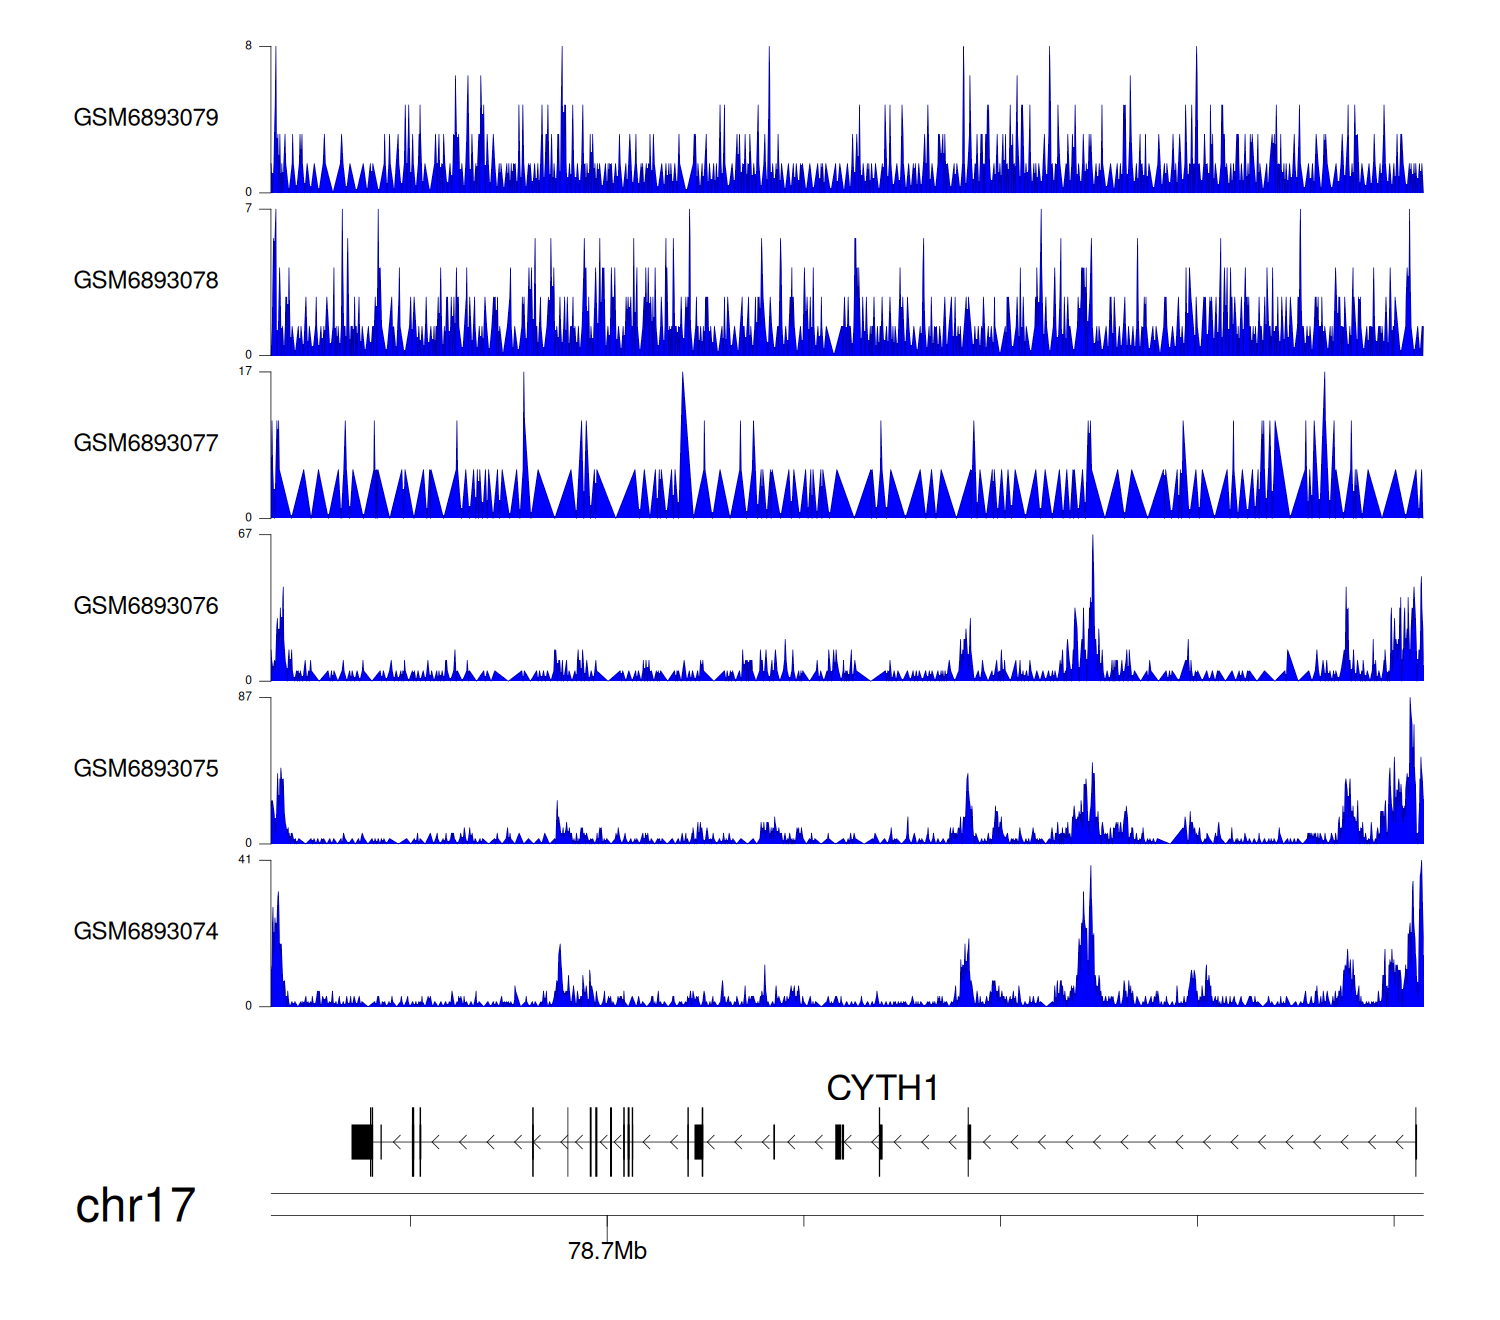Viewport: 1500px width, 1320px height.
Task: Click the 78.7Mb axis position label
Action: pos(607,1251)
